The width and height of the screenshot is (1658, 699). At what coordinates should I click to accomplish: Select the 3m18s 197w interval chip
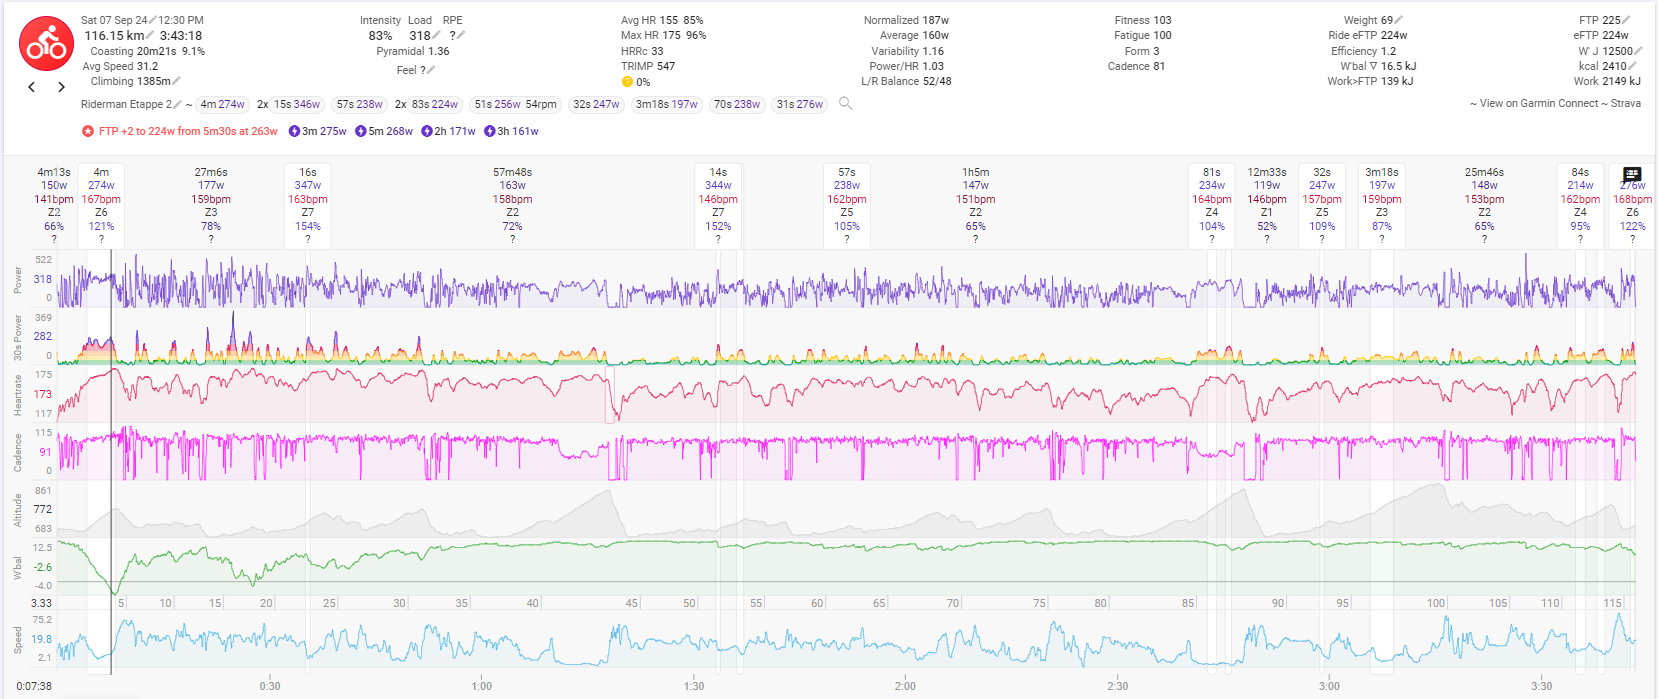667,104
